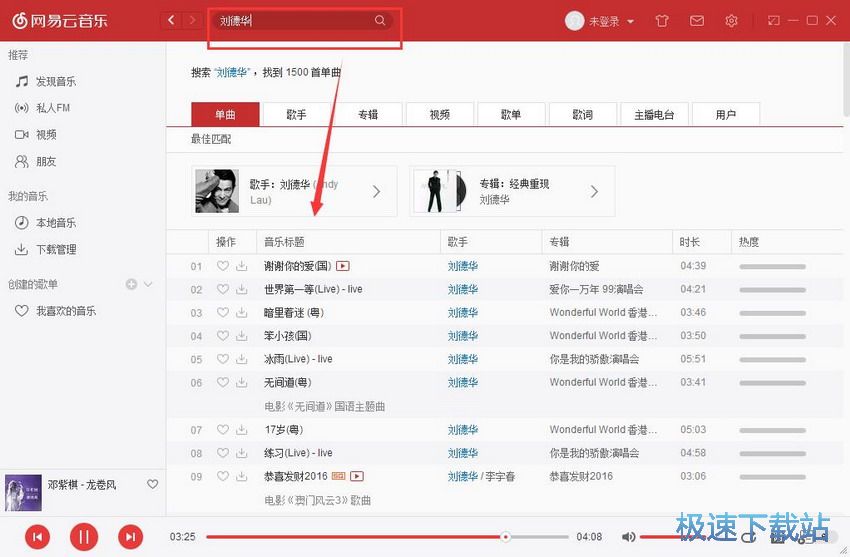Click artist link 刘德华 on row 01
Screen dimensions: 850x557
click(x=463, y=266)
